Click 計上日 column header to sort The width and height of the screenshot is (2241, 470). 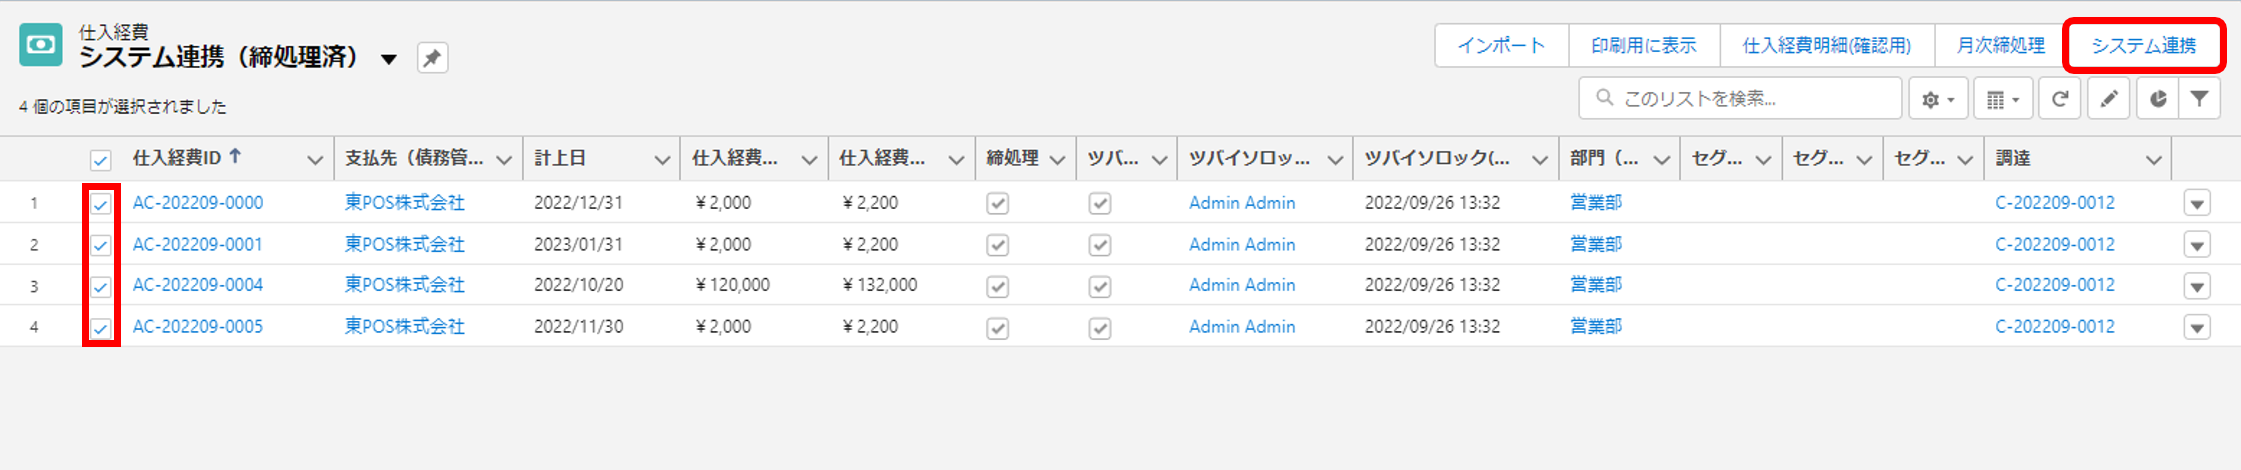click(x=560, y=158)
